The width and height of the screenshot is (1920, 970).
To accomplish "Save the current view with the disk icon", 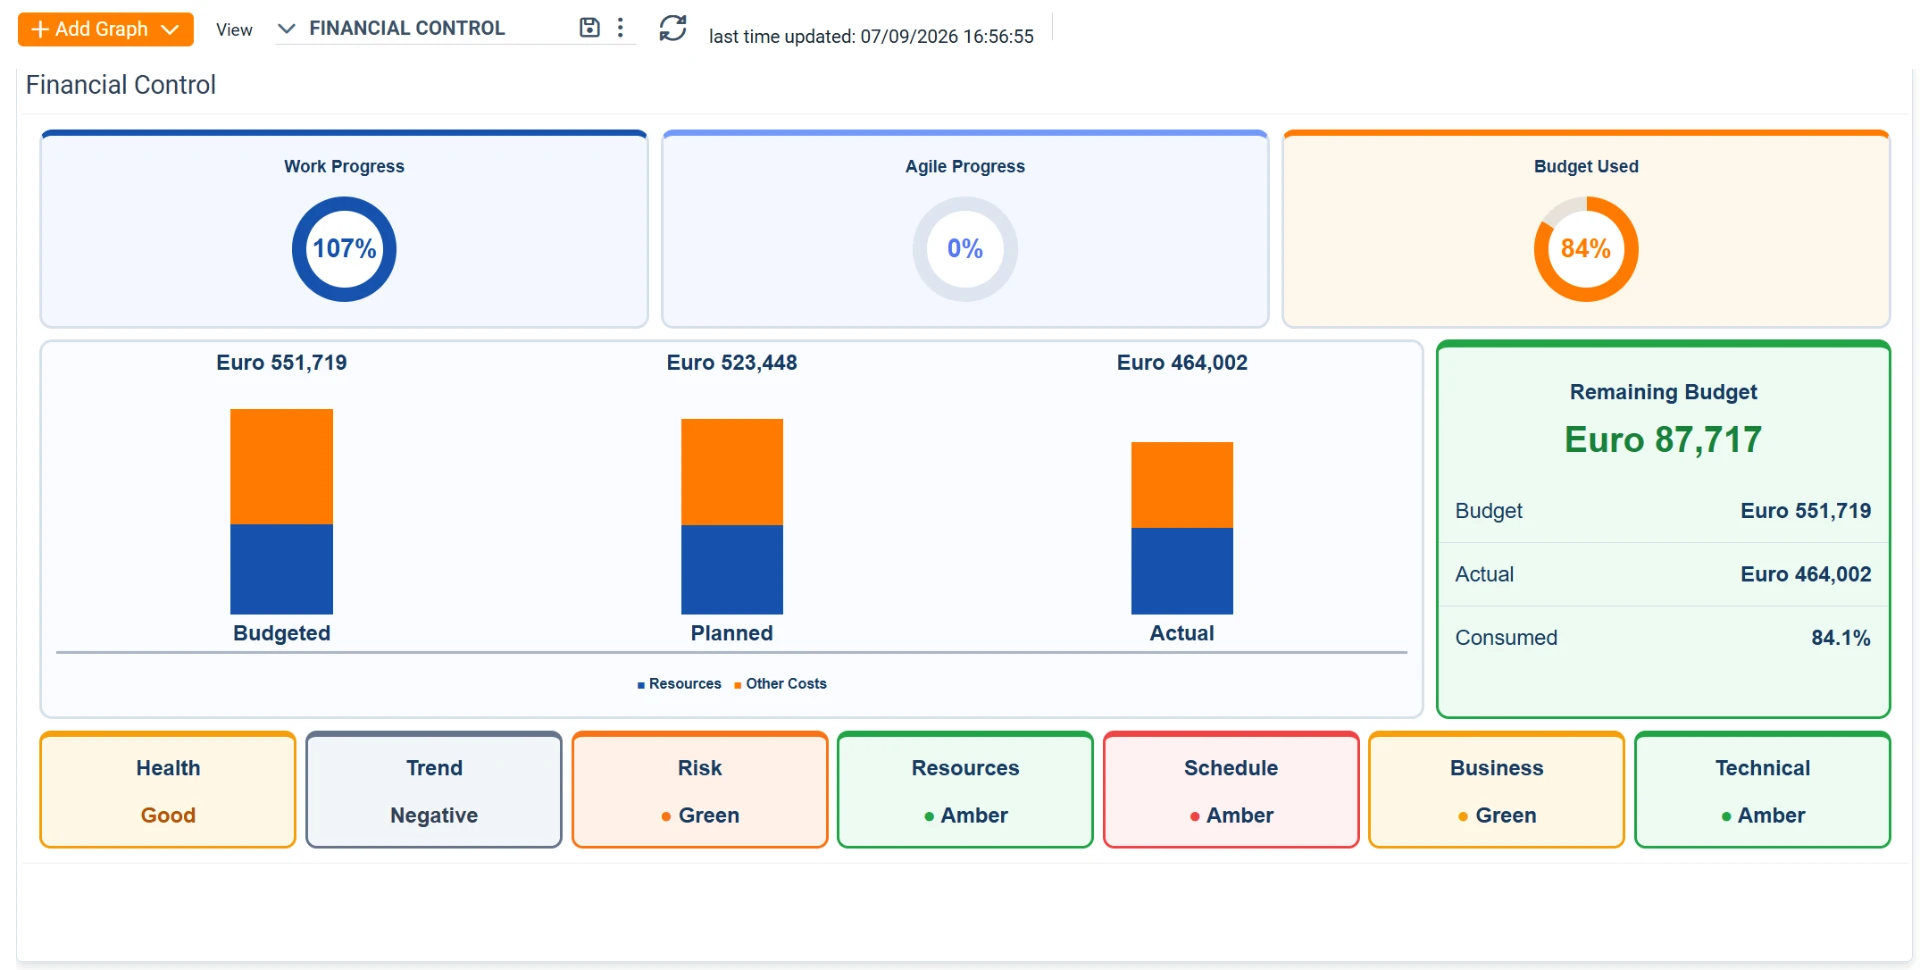I will pos(589,28).
